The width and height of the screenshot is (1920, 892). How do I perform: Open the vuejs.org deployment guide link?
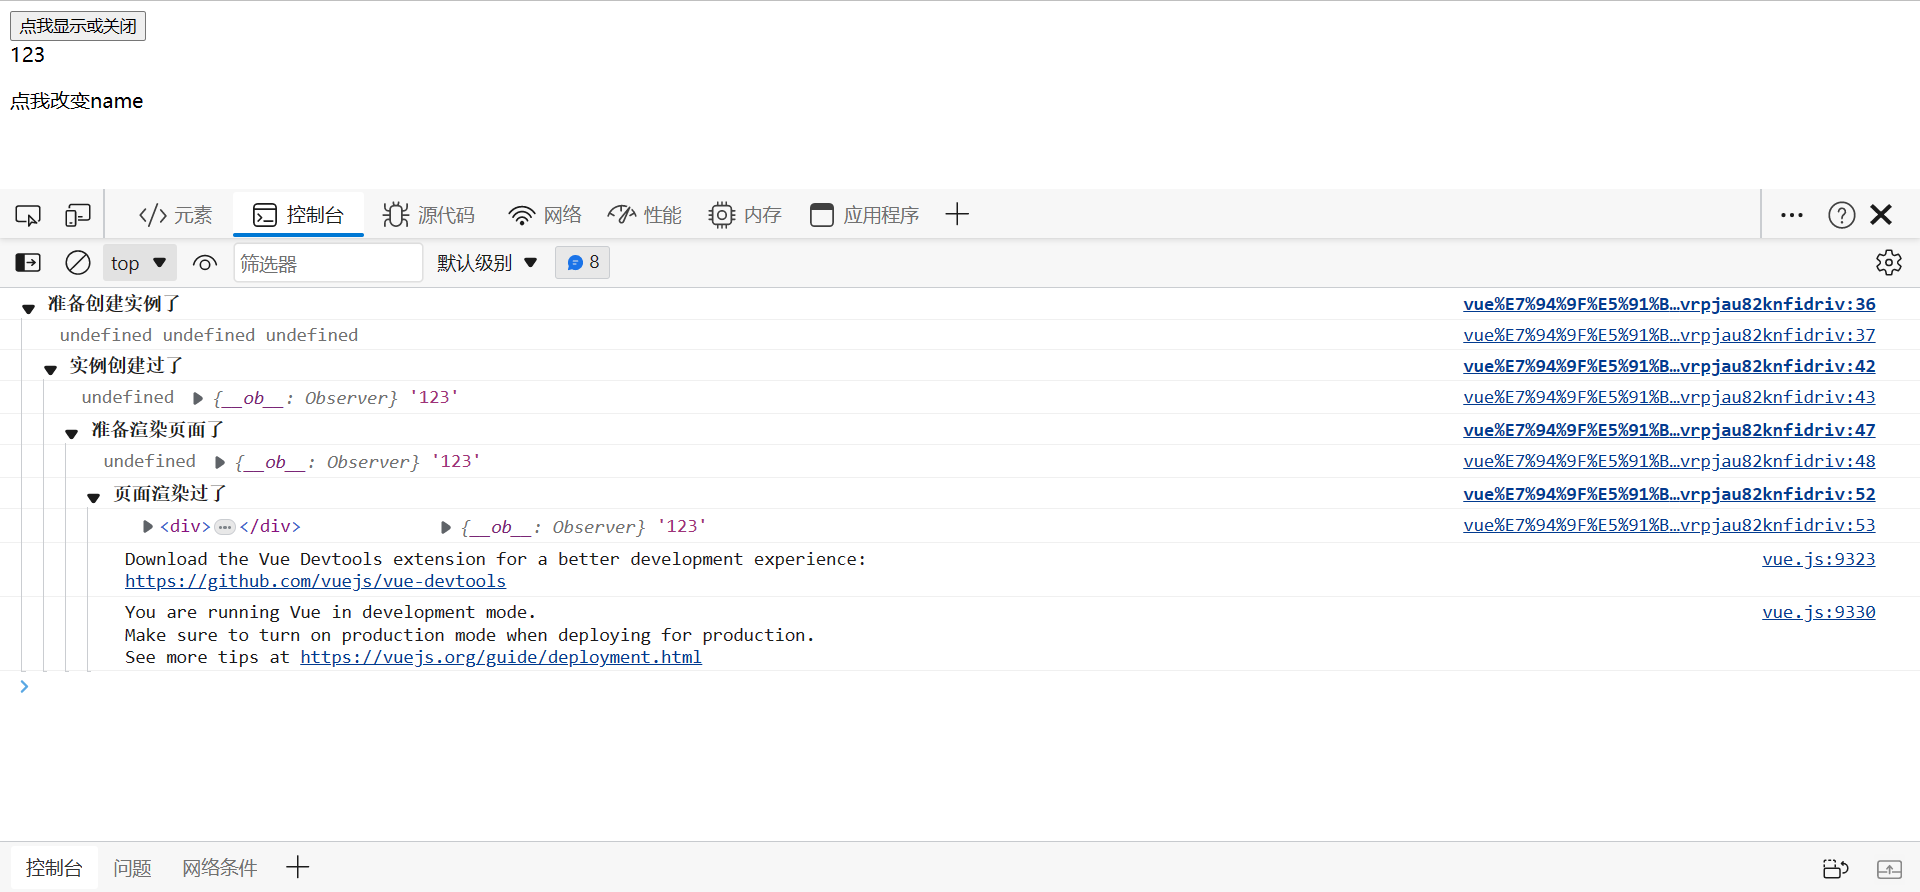point(501,657)
